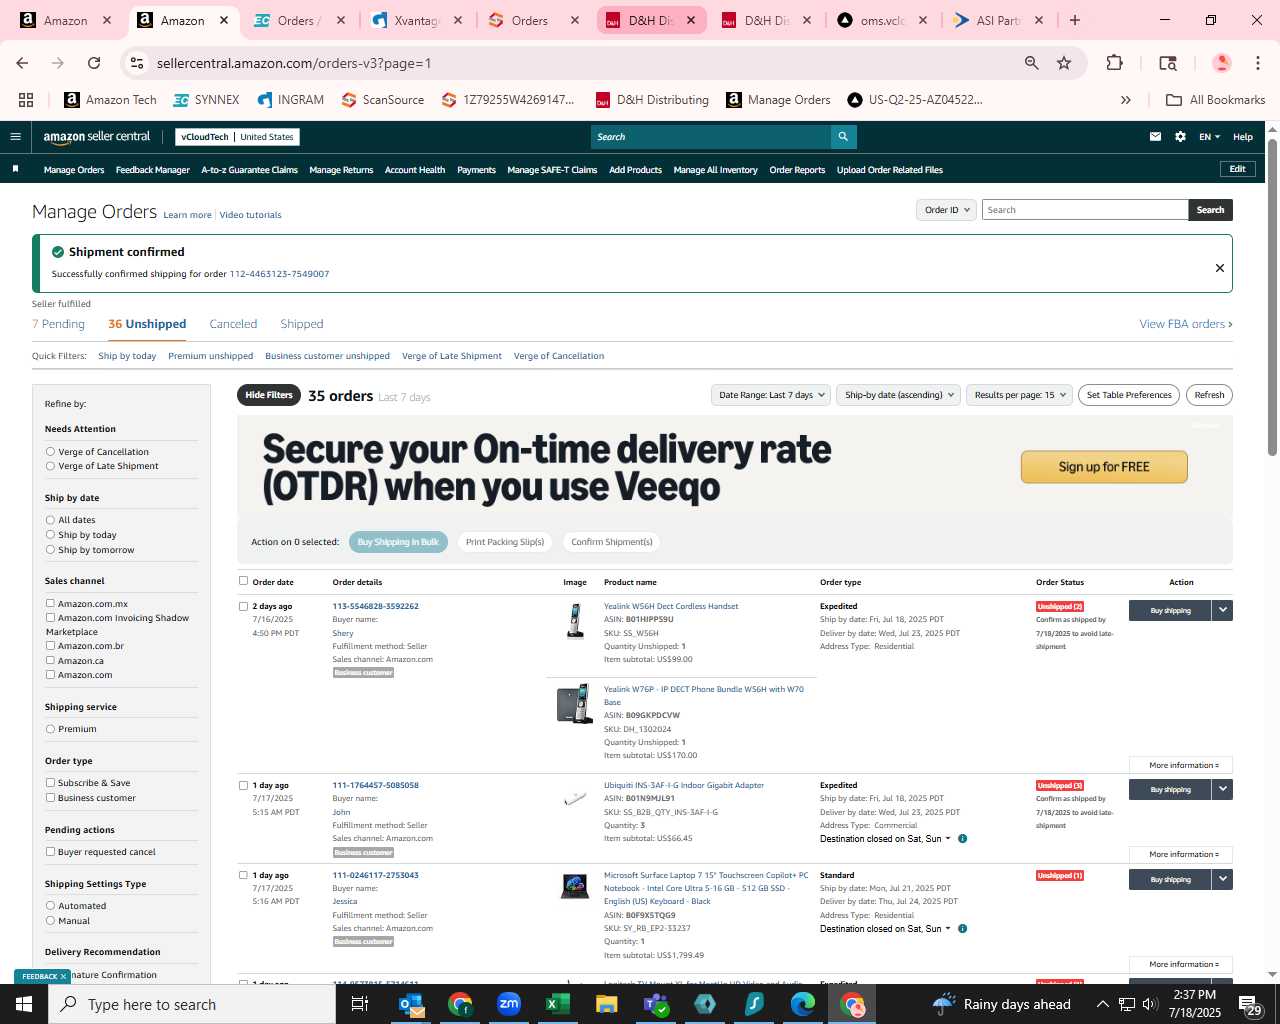This screenshot has width=1280, height=1024.
Task: Click the bookmark flag icon in navigation bar
Action: coord(15,169)
